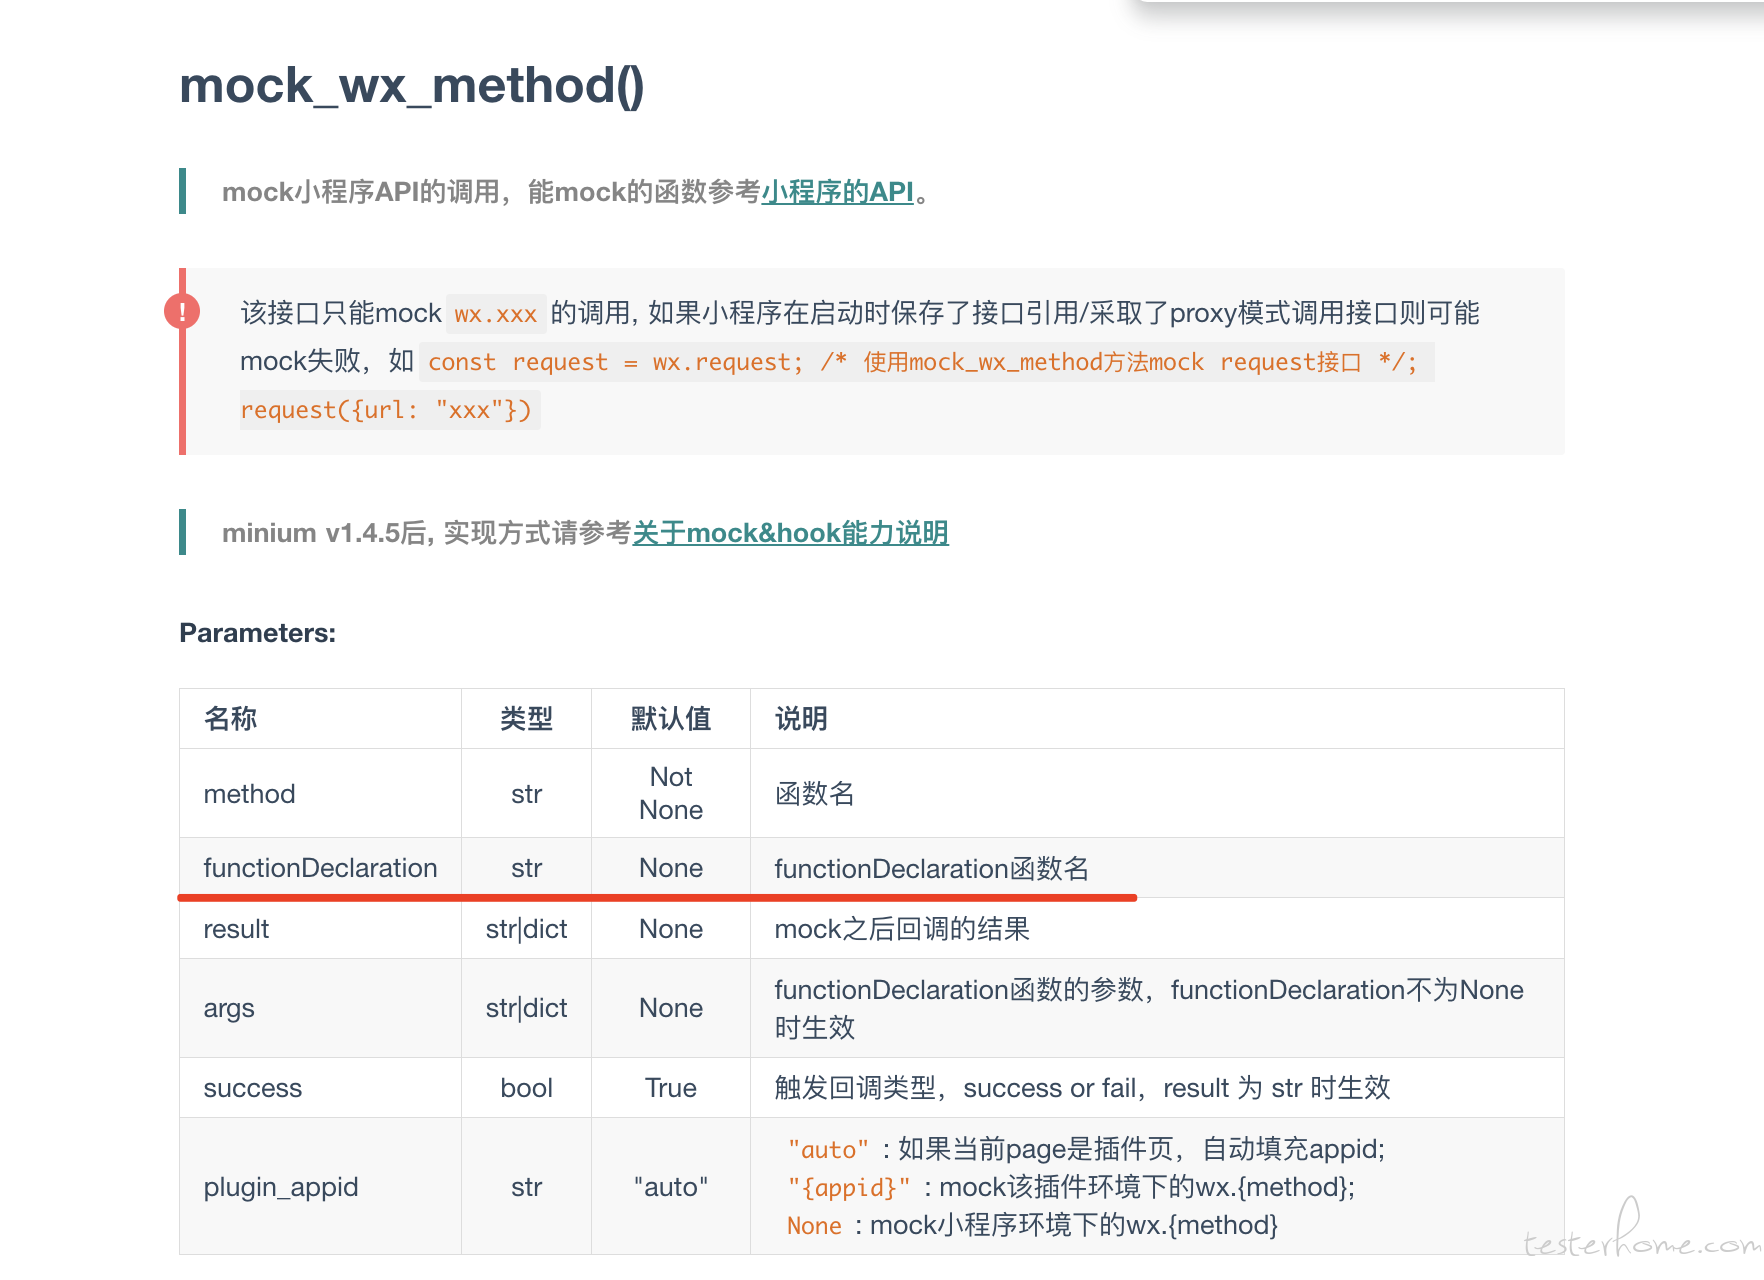1764x1280 pixels.
Task: Select the method parameter name cell
Action: click(249, 794)
